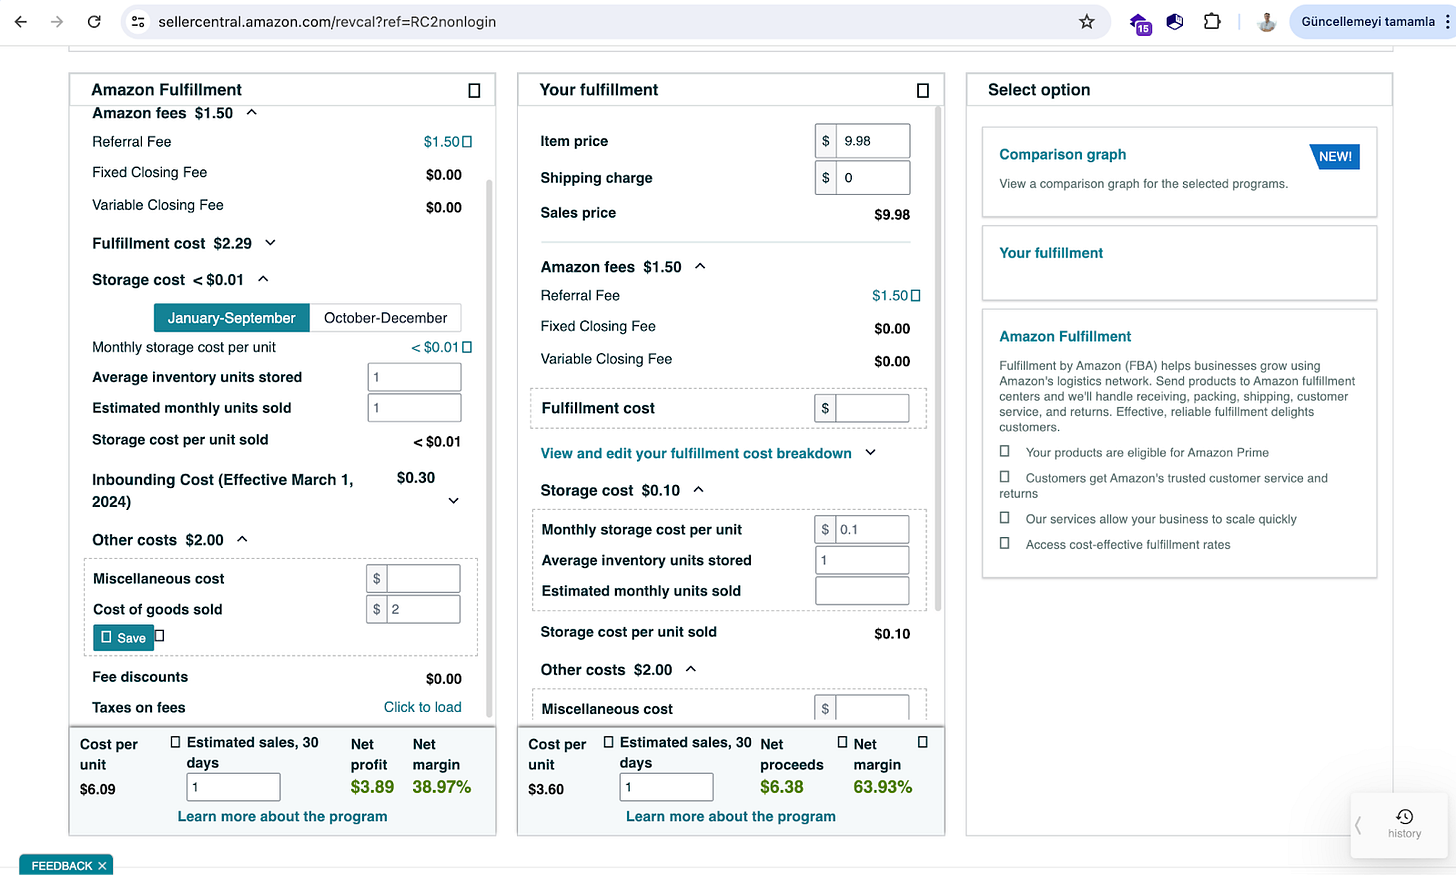Reload the revenue calculator page

coord(94,21)
